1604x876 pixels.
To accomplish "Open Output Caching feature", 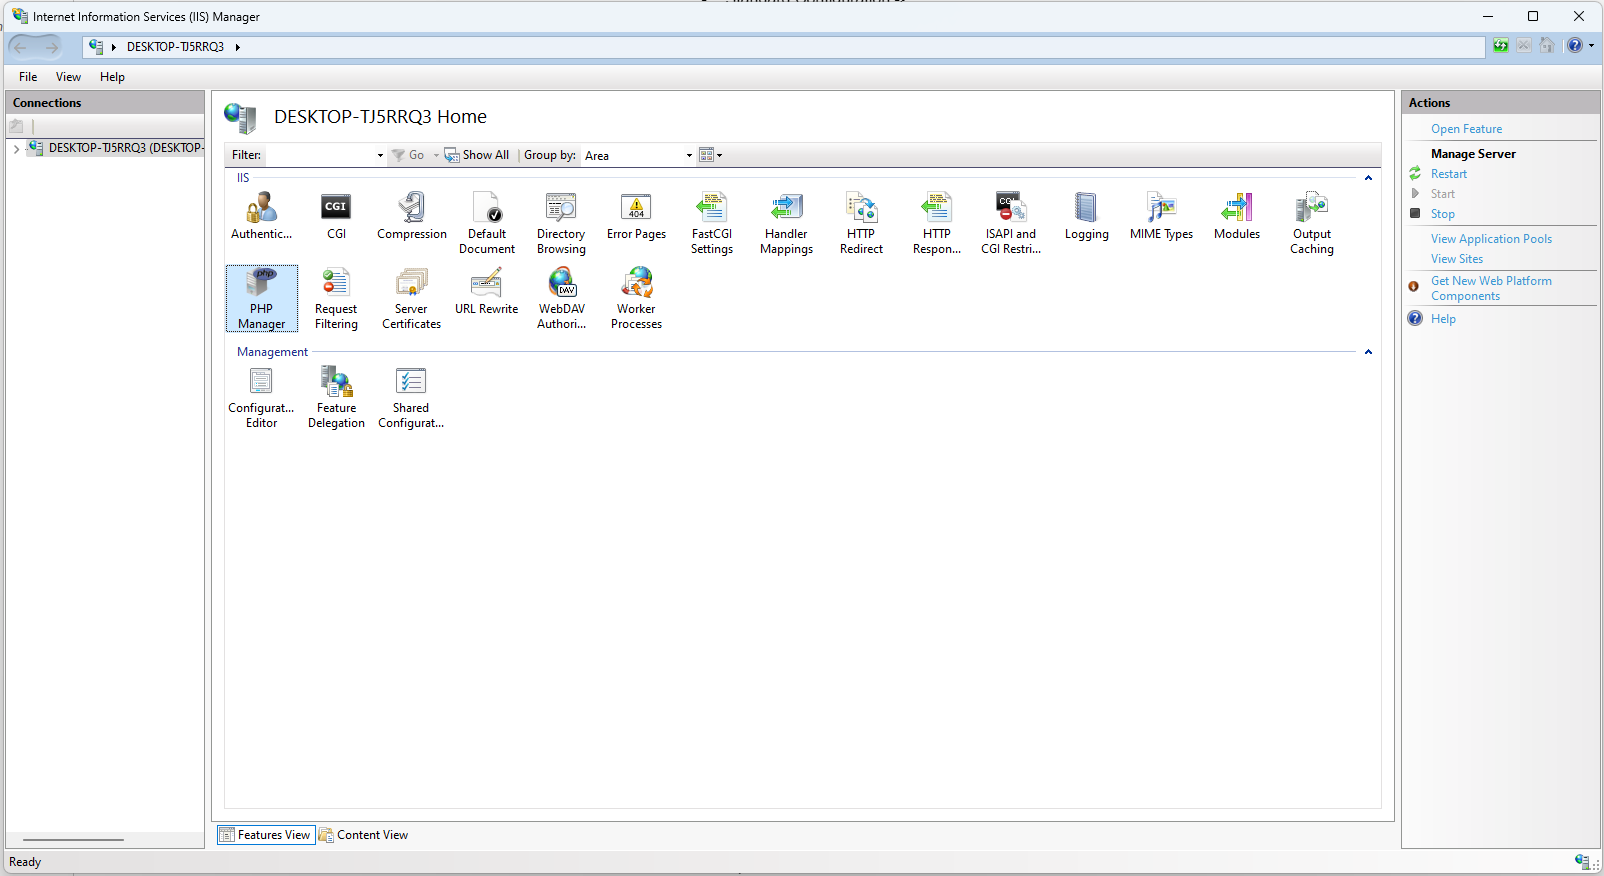I will point(1311,223).
